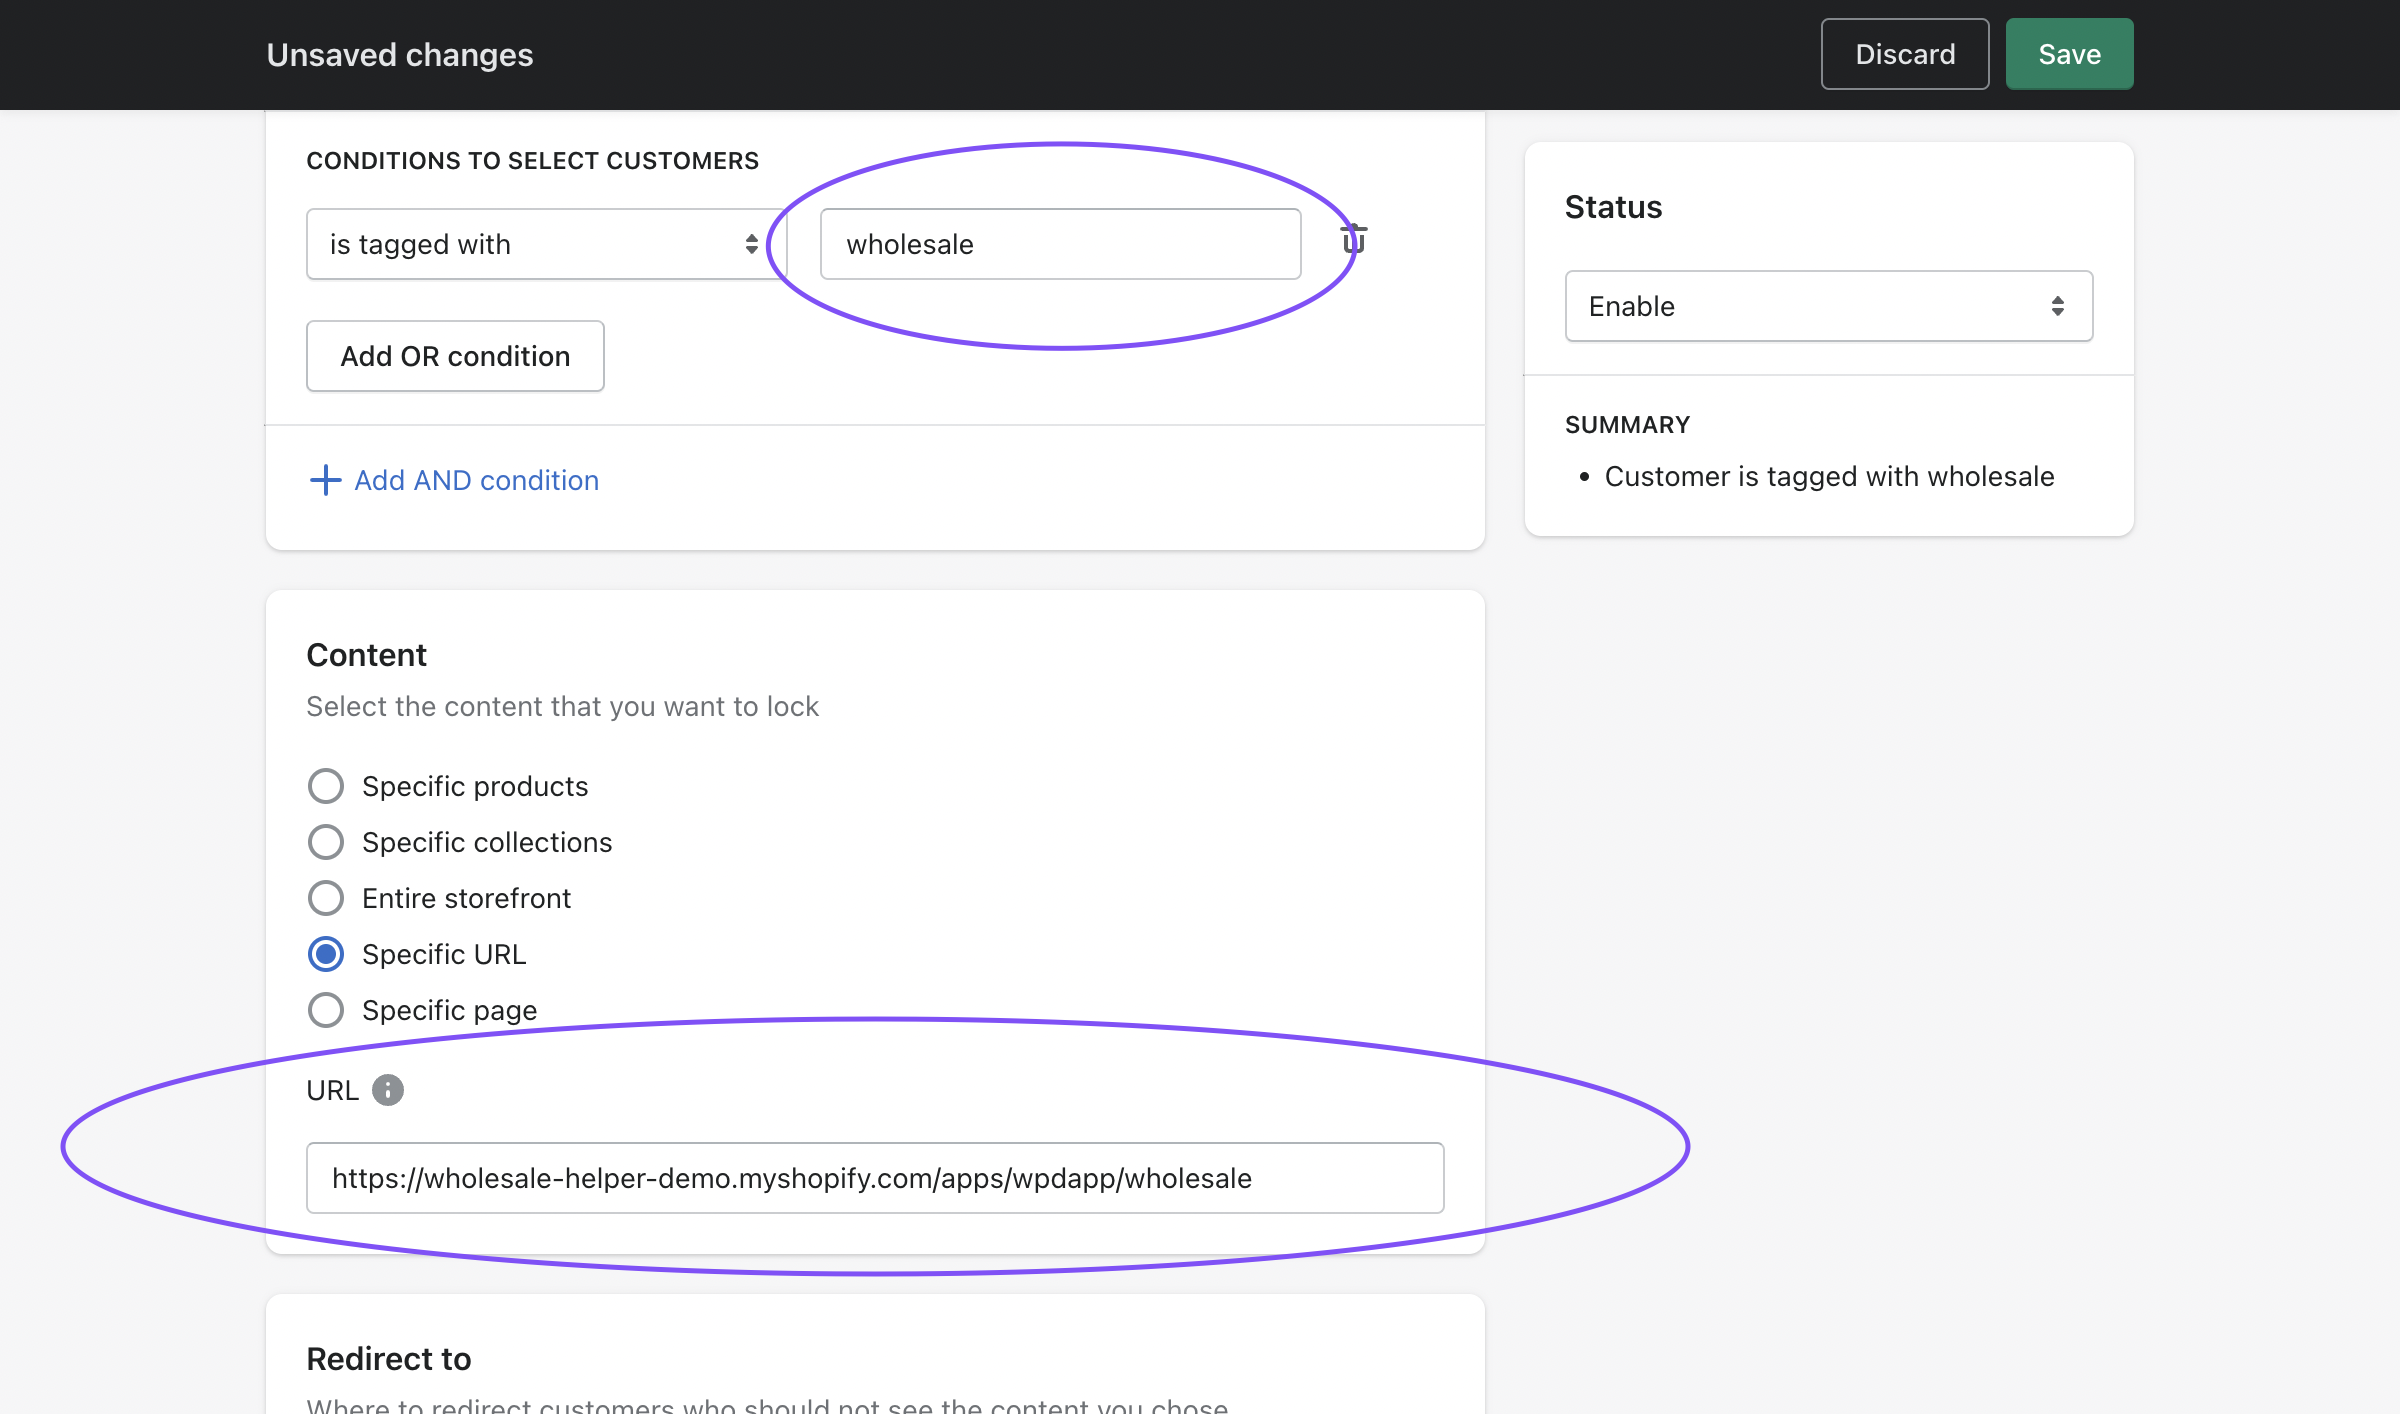Click the summary item 'Customer is tagged with wholesale'
The image size is (2400, 1414).
[x=1829, y=476]
